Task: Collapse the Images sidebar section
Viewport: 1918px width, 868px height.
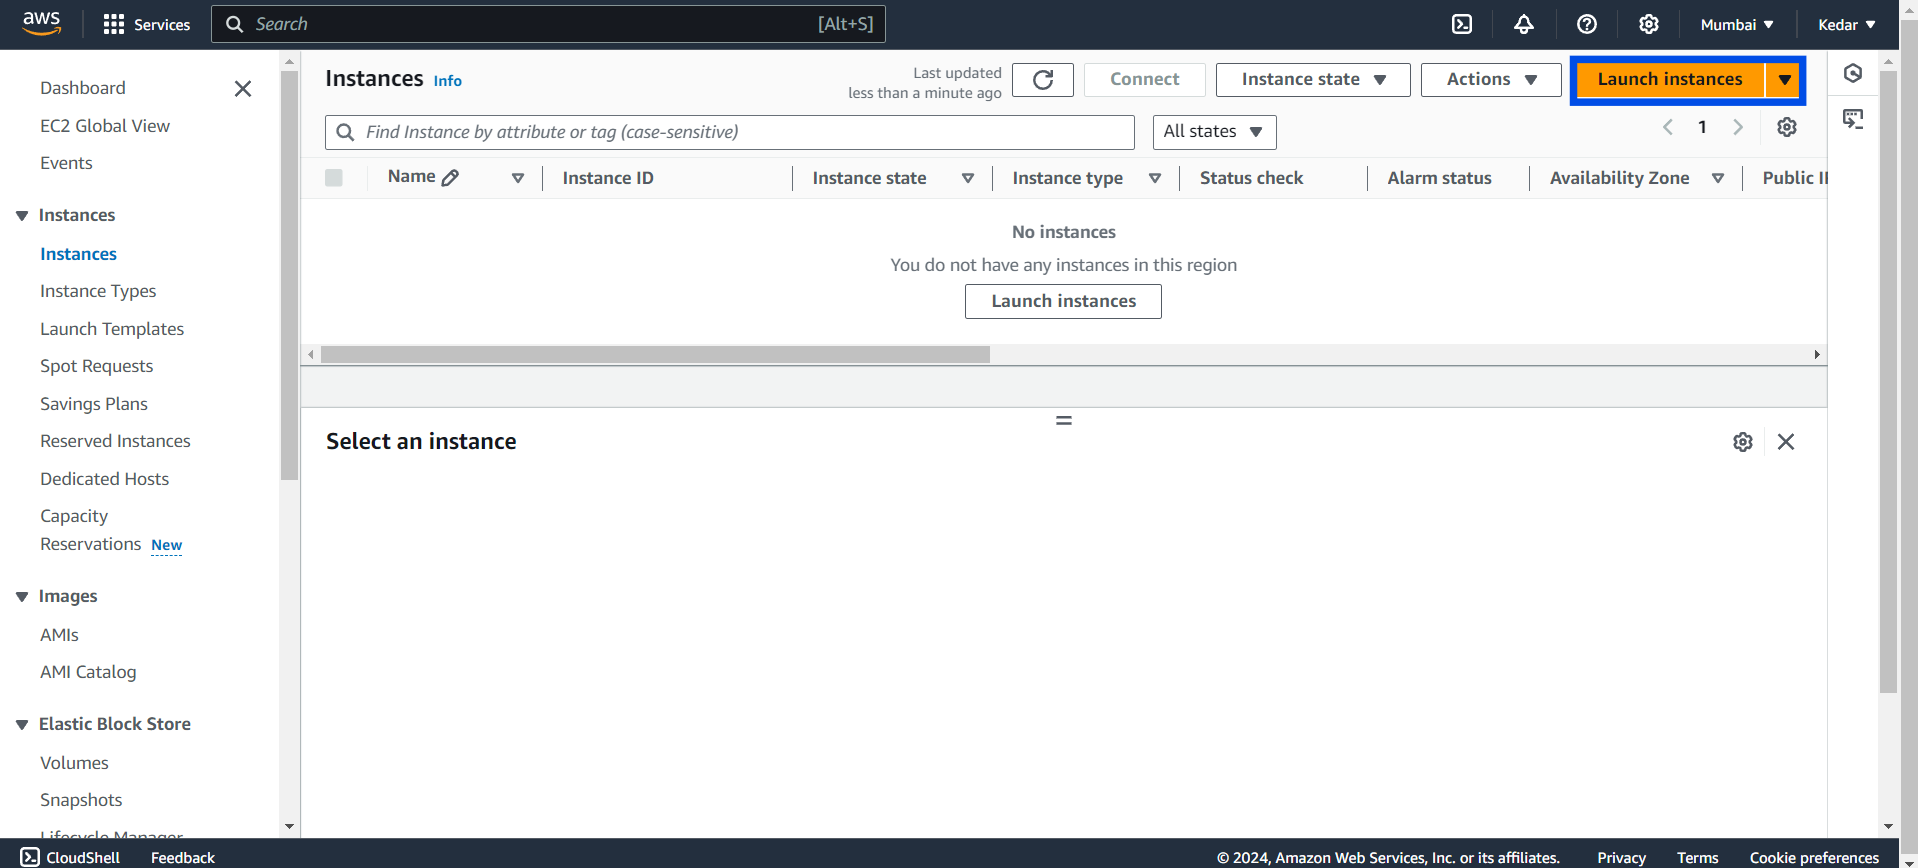Action: tap(22, 597)
